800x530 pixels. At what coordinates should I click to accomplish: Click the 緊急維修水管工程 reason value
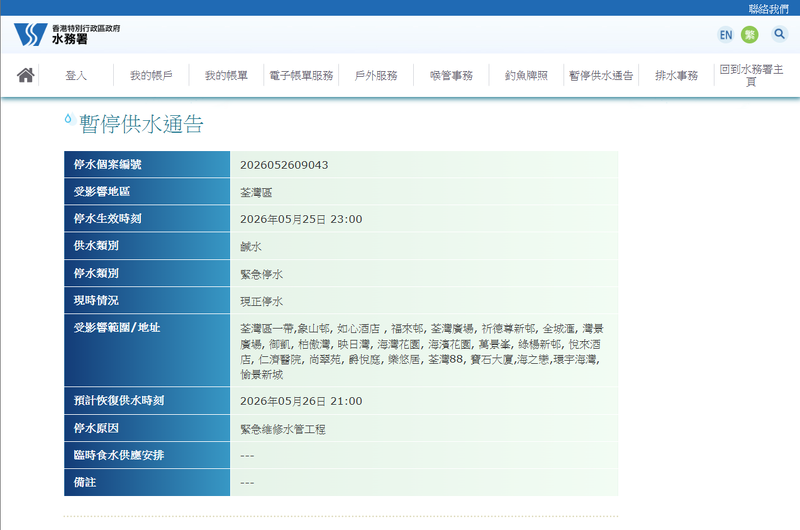tap(283, 429)
